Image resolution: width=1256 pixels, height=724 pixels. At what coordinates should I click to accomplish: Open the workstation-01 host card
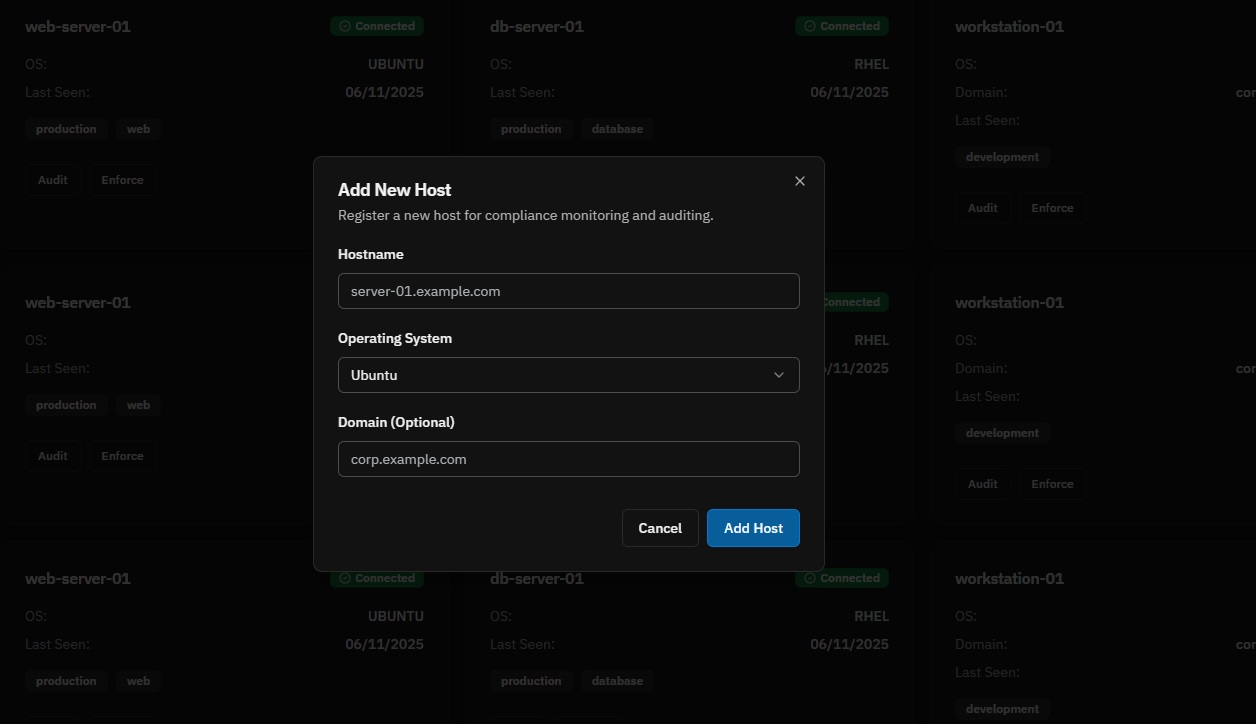(x=1009, y=26)
